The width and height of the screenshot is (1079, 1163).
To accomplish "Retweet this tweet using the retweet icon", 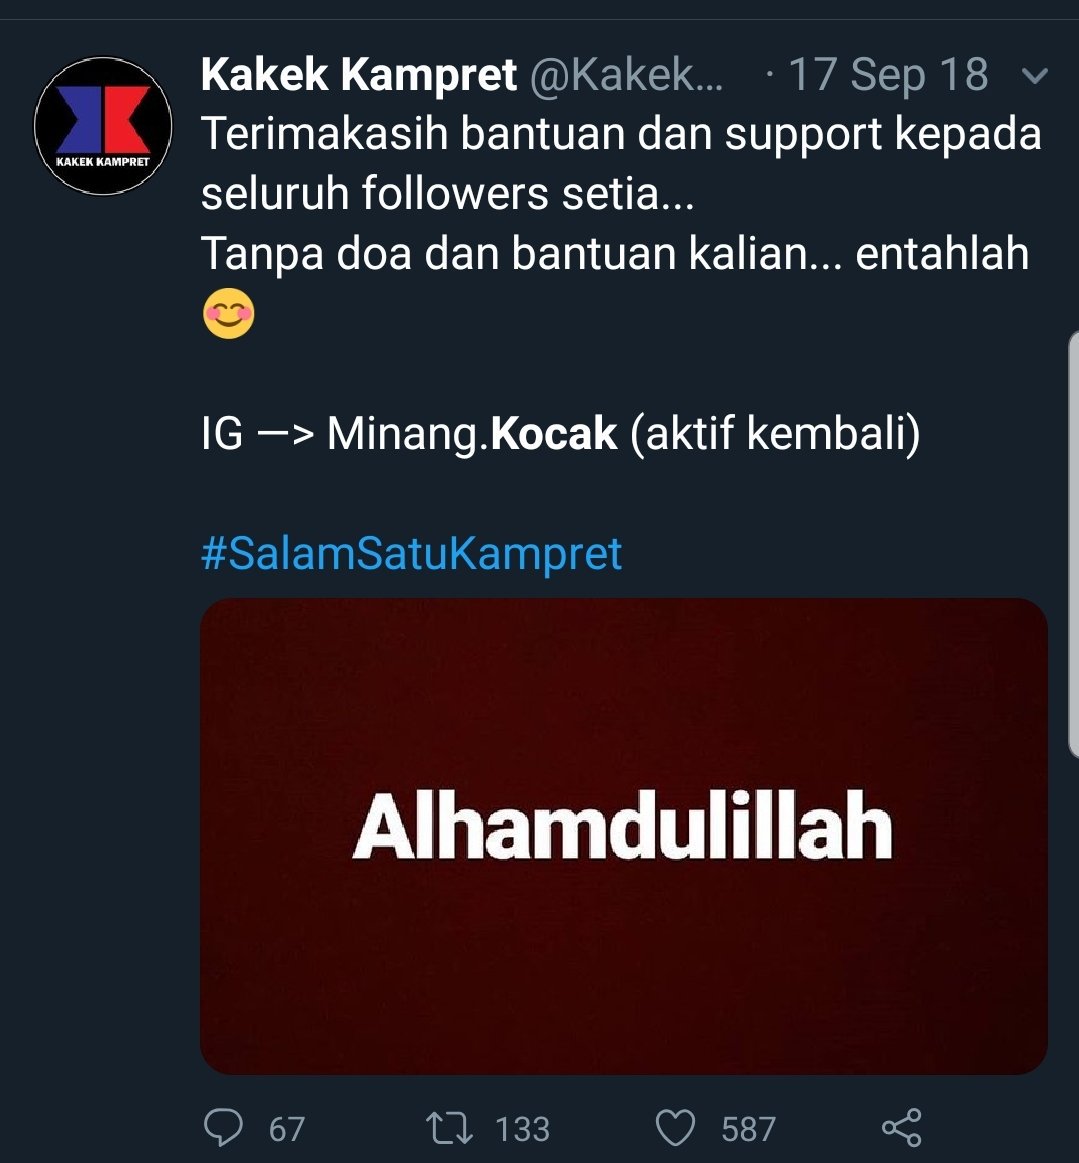I will pos(449,1128).
